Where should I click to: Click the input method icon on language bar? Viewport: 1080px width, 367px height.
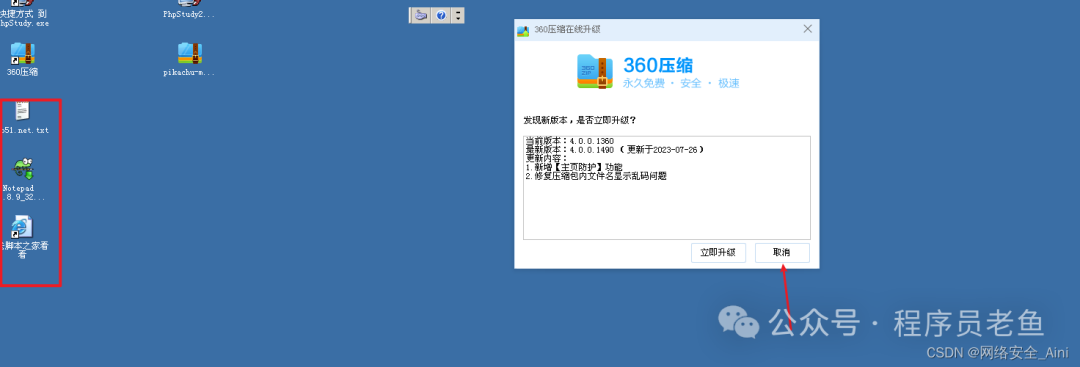click(x=421, y=15)
